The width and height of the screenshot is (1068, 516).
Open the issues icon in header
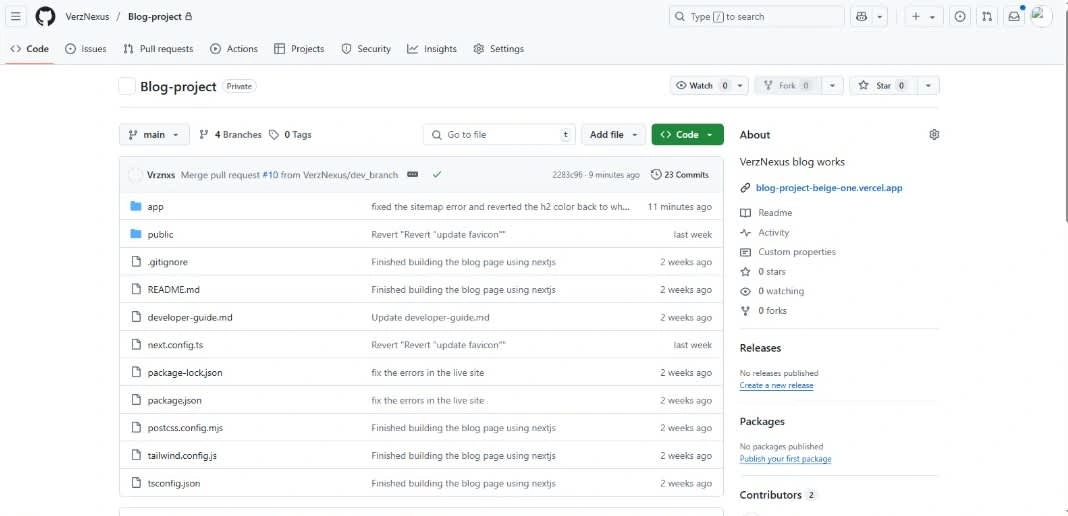(x=960, y=16)
